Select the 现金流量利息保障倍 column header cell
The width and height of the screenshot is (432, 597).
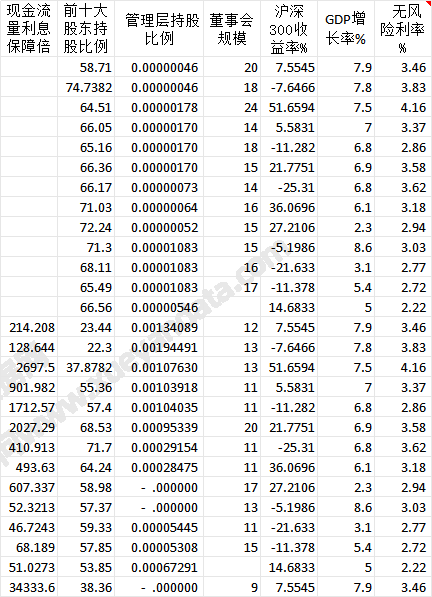[29, 29]
